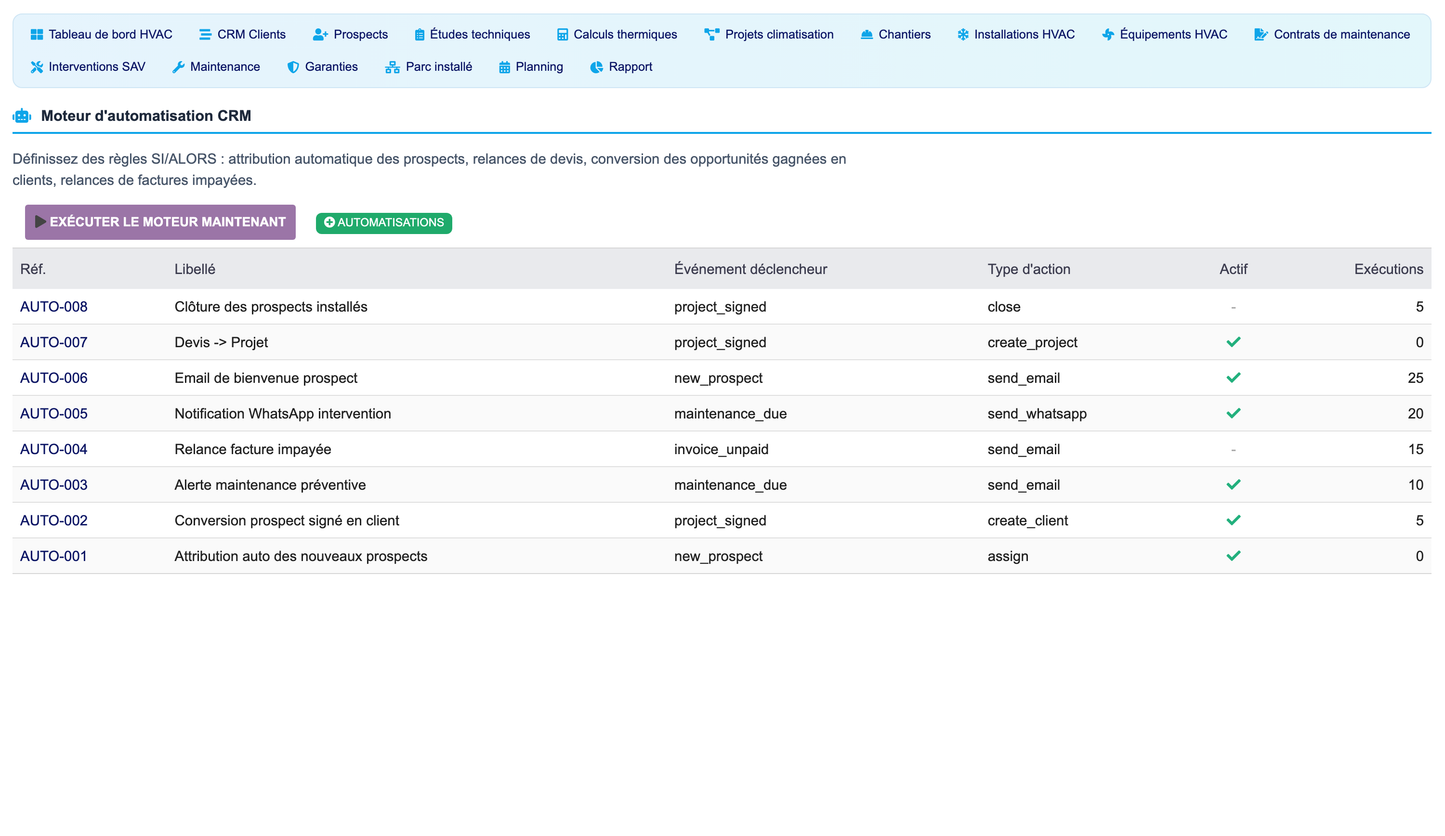1445x836 pixels.
Task: Open the AUTO-002 rule link
Action: pyautogui.click(x=54, y=520)
